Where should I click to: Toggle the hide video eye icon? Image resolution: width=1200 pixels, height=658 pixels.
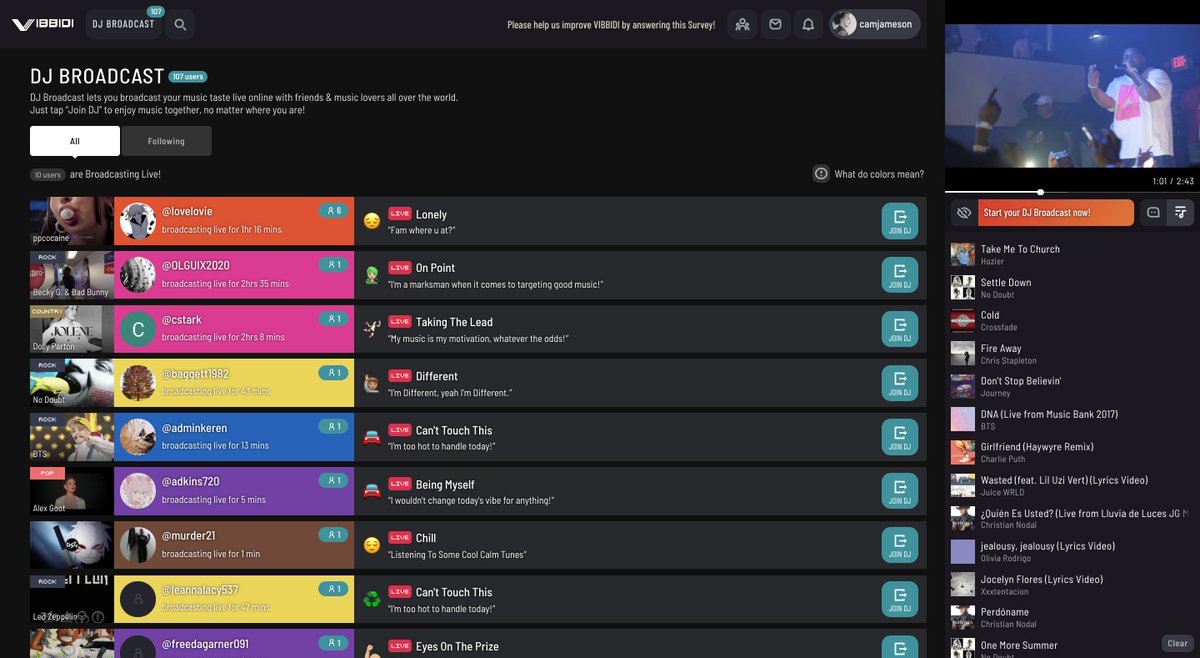[964, 213]
